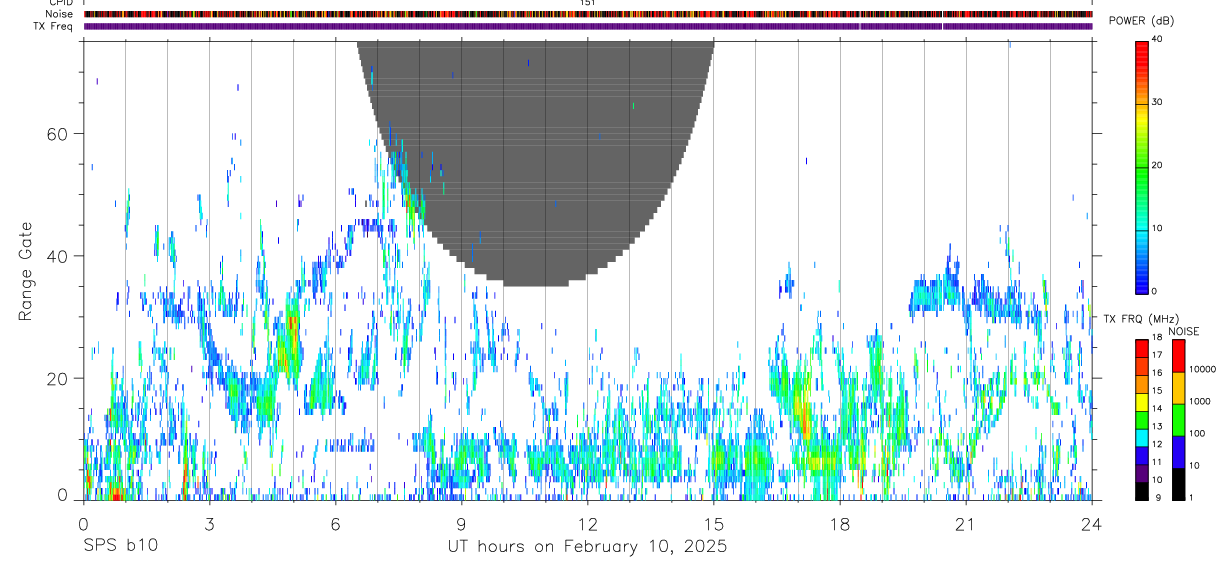Screen dimensions: 1228x567
Task: Click the 13 label on TX FRQ legend
Action: coord(1158,426)
